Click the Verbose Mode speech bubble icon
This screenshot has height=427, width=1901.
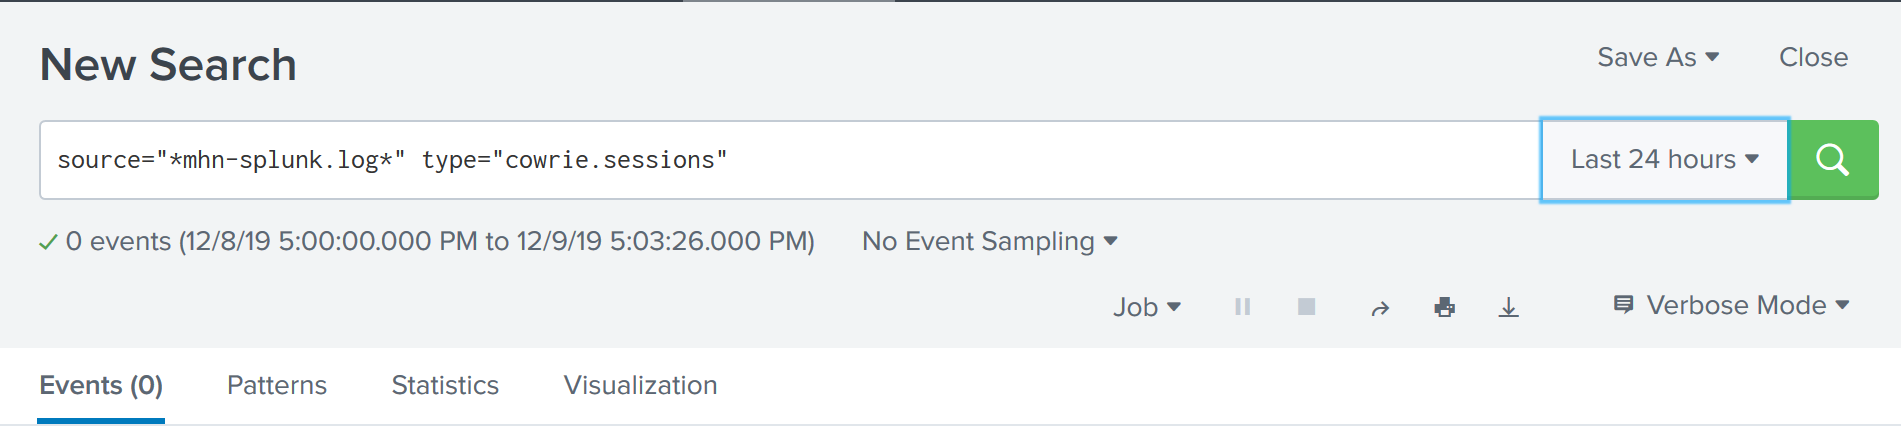1624,304
